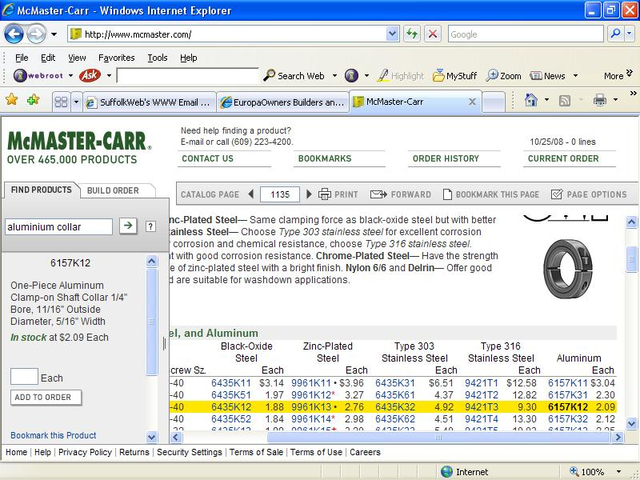Switch to the Build Order tab
Image resolution: width=640 pixels, height=480 pixels.
pos(112,190)
